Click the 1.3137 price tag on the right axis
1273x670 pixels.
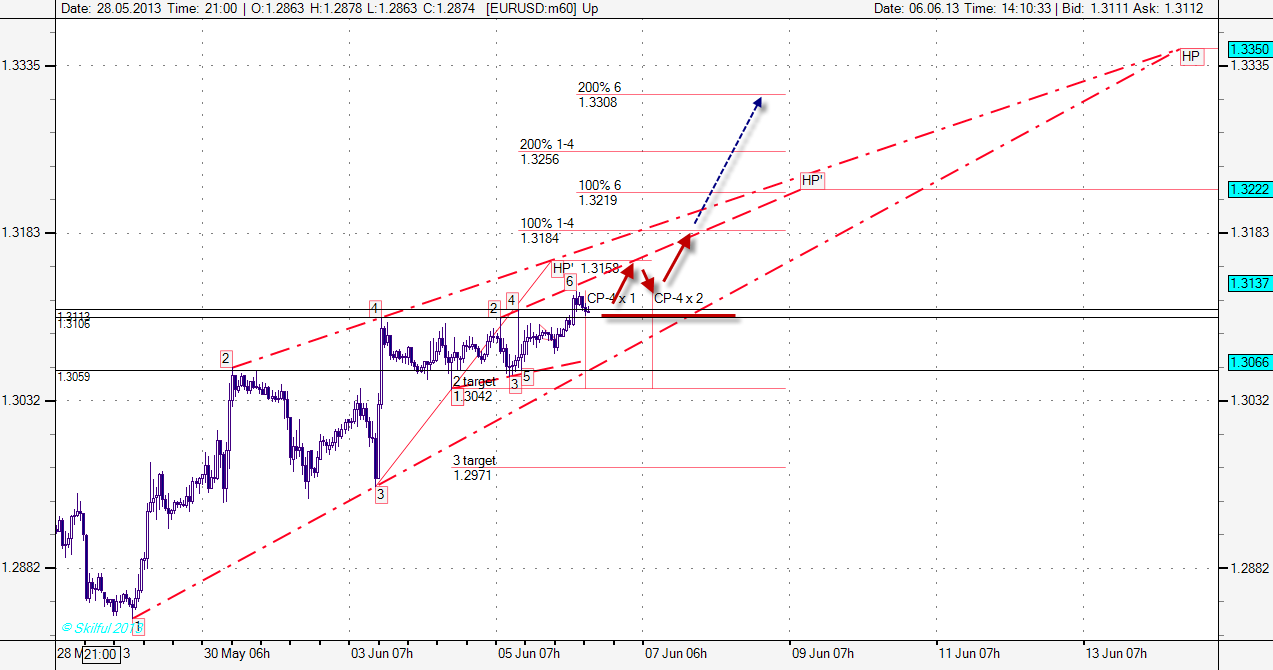[x=1249, y=283]
